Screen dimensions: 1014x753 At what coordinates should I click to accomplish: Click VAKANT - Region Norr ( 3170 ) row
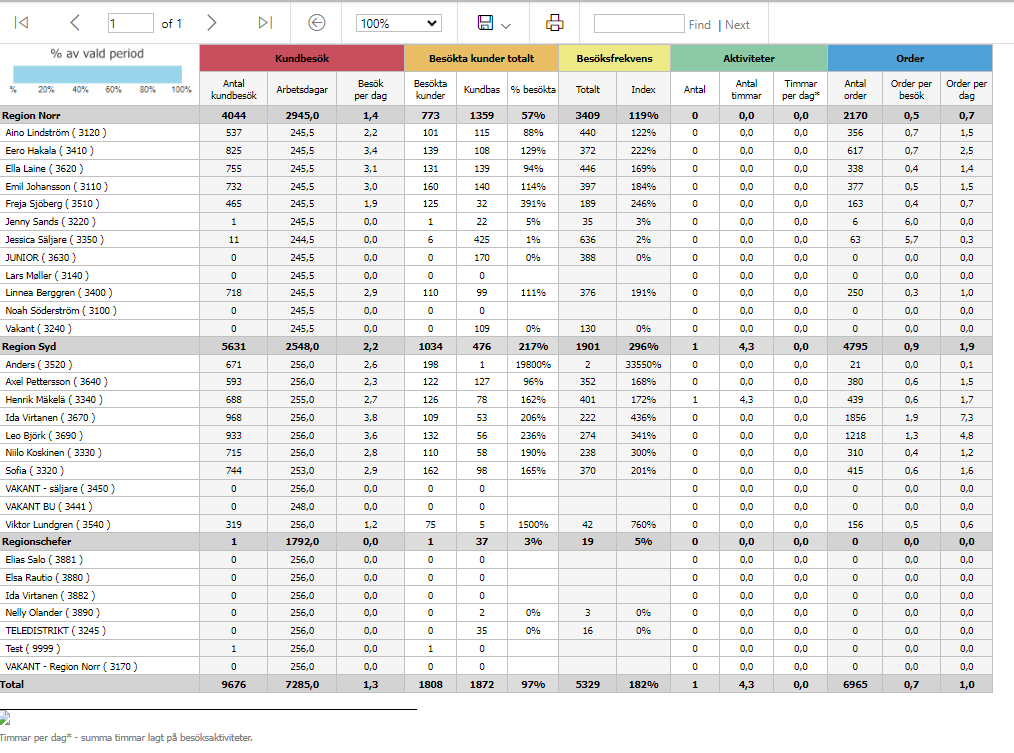(x=496, y=666)
